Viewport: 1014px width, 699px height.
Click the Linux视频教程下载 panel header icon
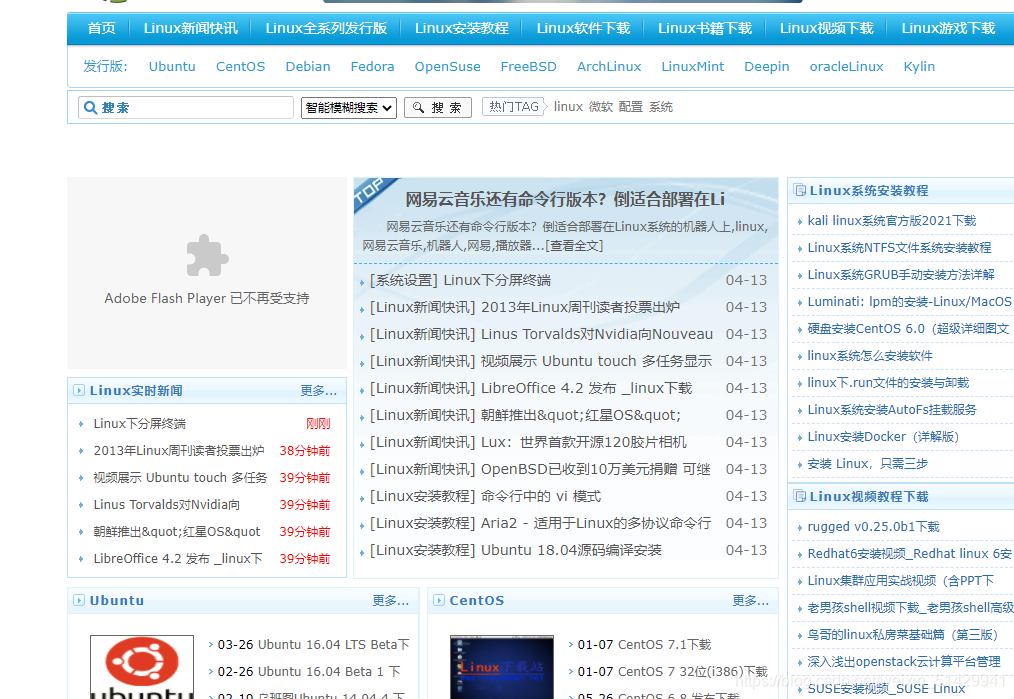pos(800,496)
